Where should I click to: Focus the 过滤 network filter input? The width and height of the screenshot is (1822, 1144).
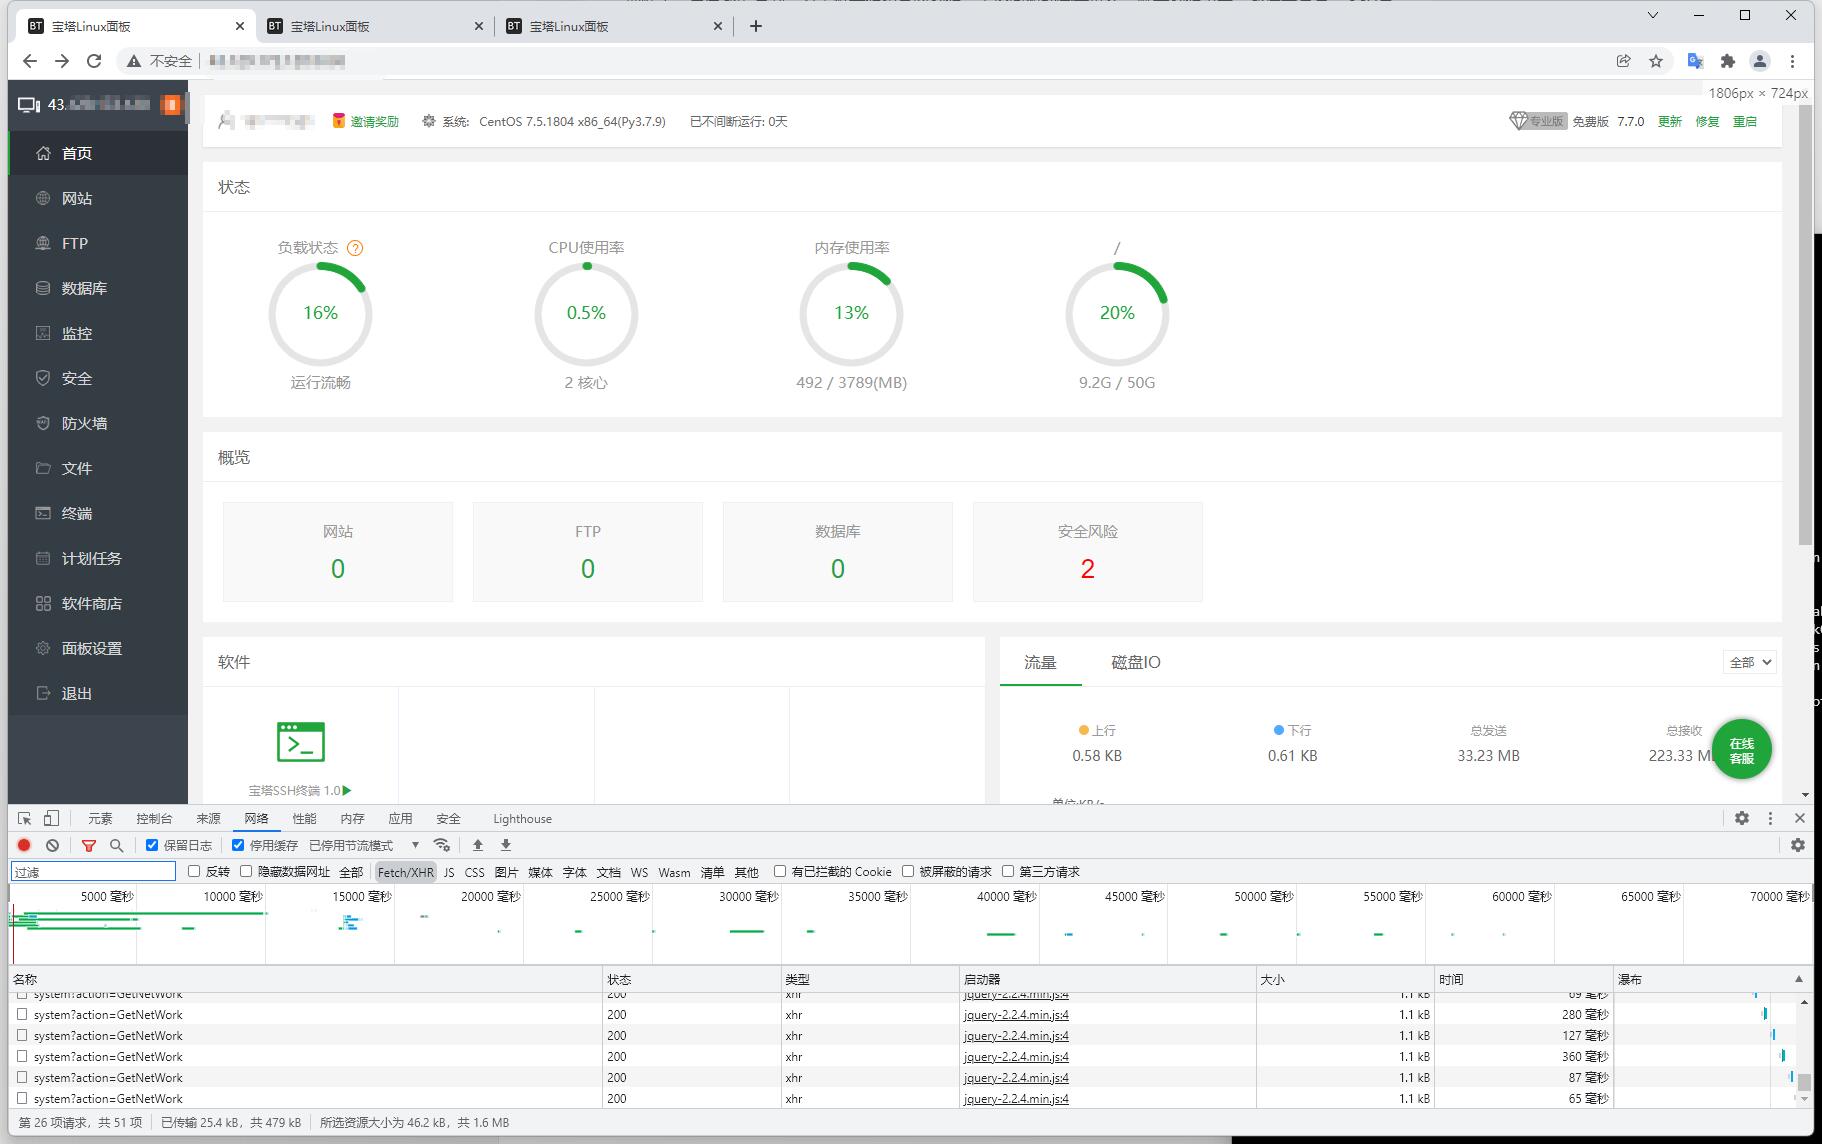pos(93,872)
